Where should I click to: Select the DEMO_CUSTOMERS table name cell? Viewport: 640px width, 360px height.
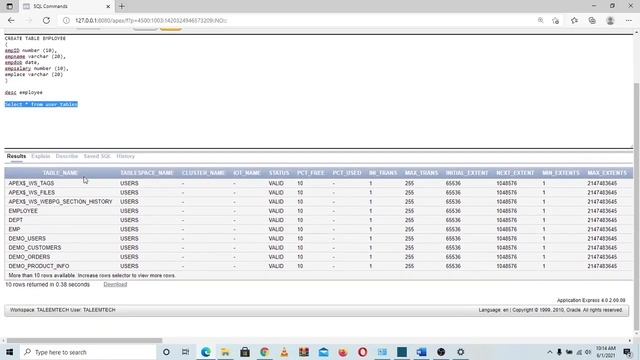click(35, 248)
